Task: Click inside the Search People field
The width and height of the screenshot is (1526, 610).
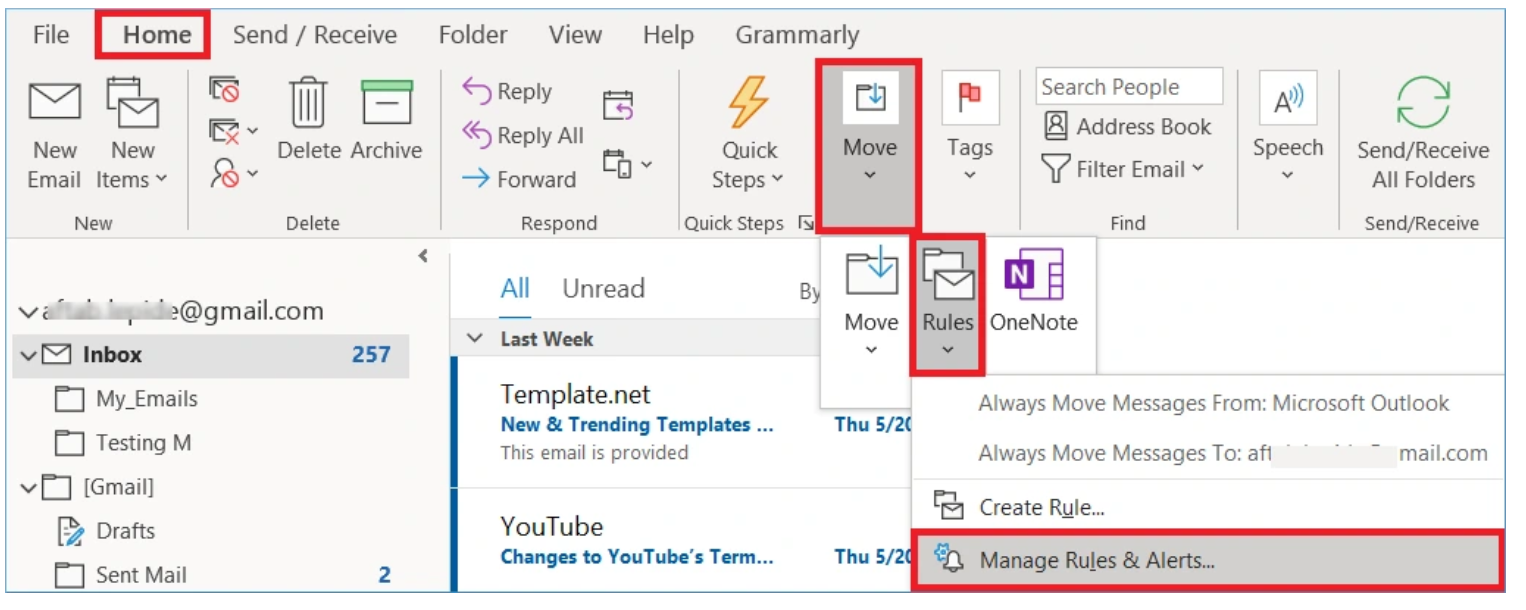Action: (x=1128, y=86)
